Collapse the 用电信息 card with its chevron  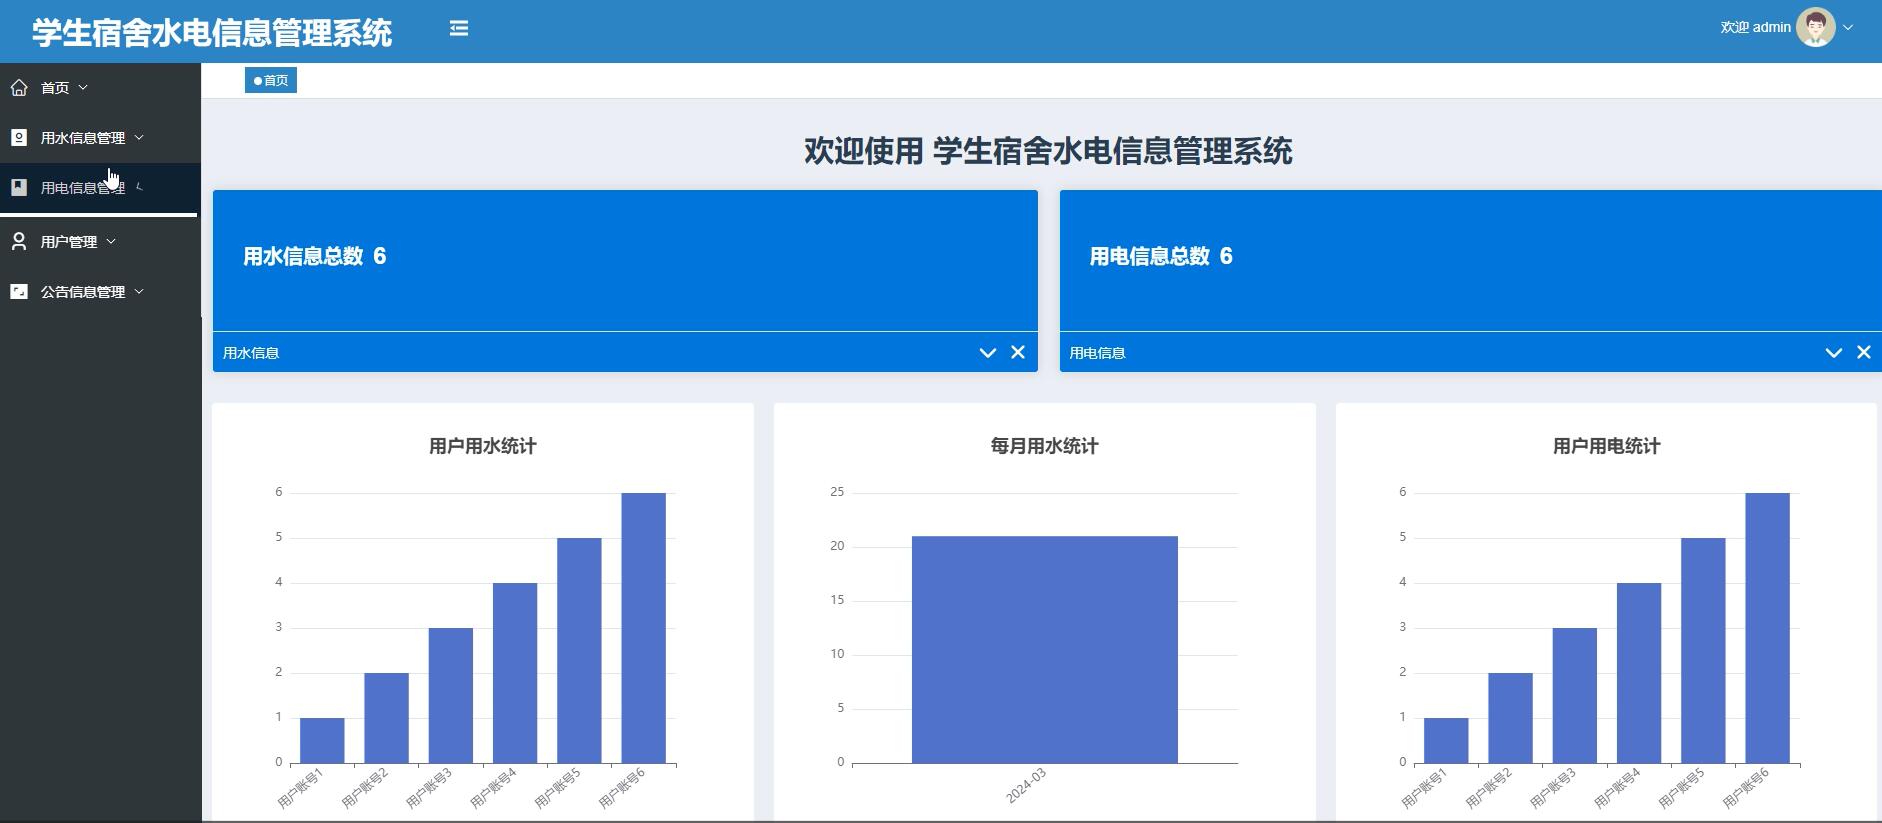point(1834,352)
